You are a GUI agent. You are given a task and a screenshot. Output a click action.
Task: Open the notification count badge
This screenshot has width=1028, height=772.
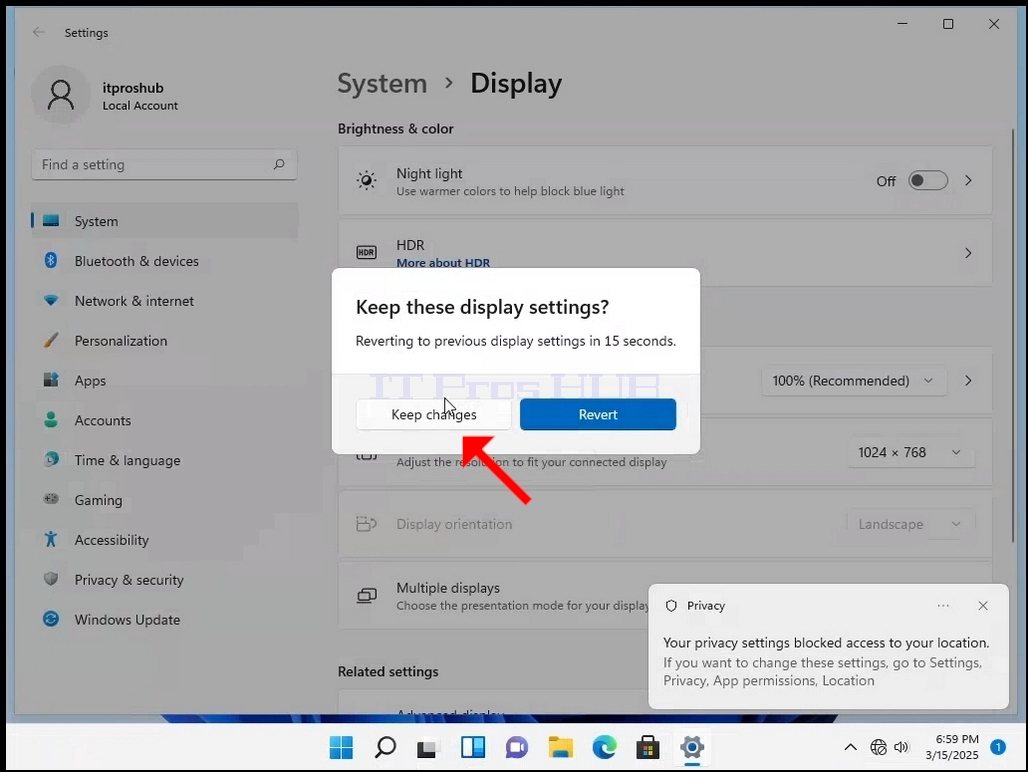998,746
